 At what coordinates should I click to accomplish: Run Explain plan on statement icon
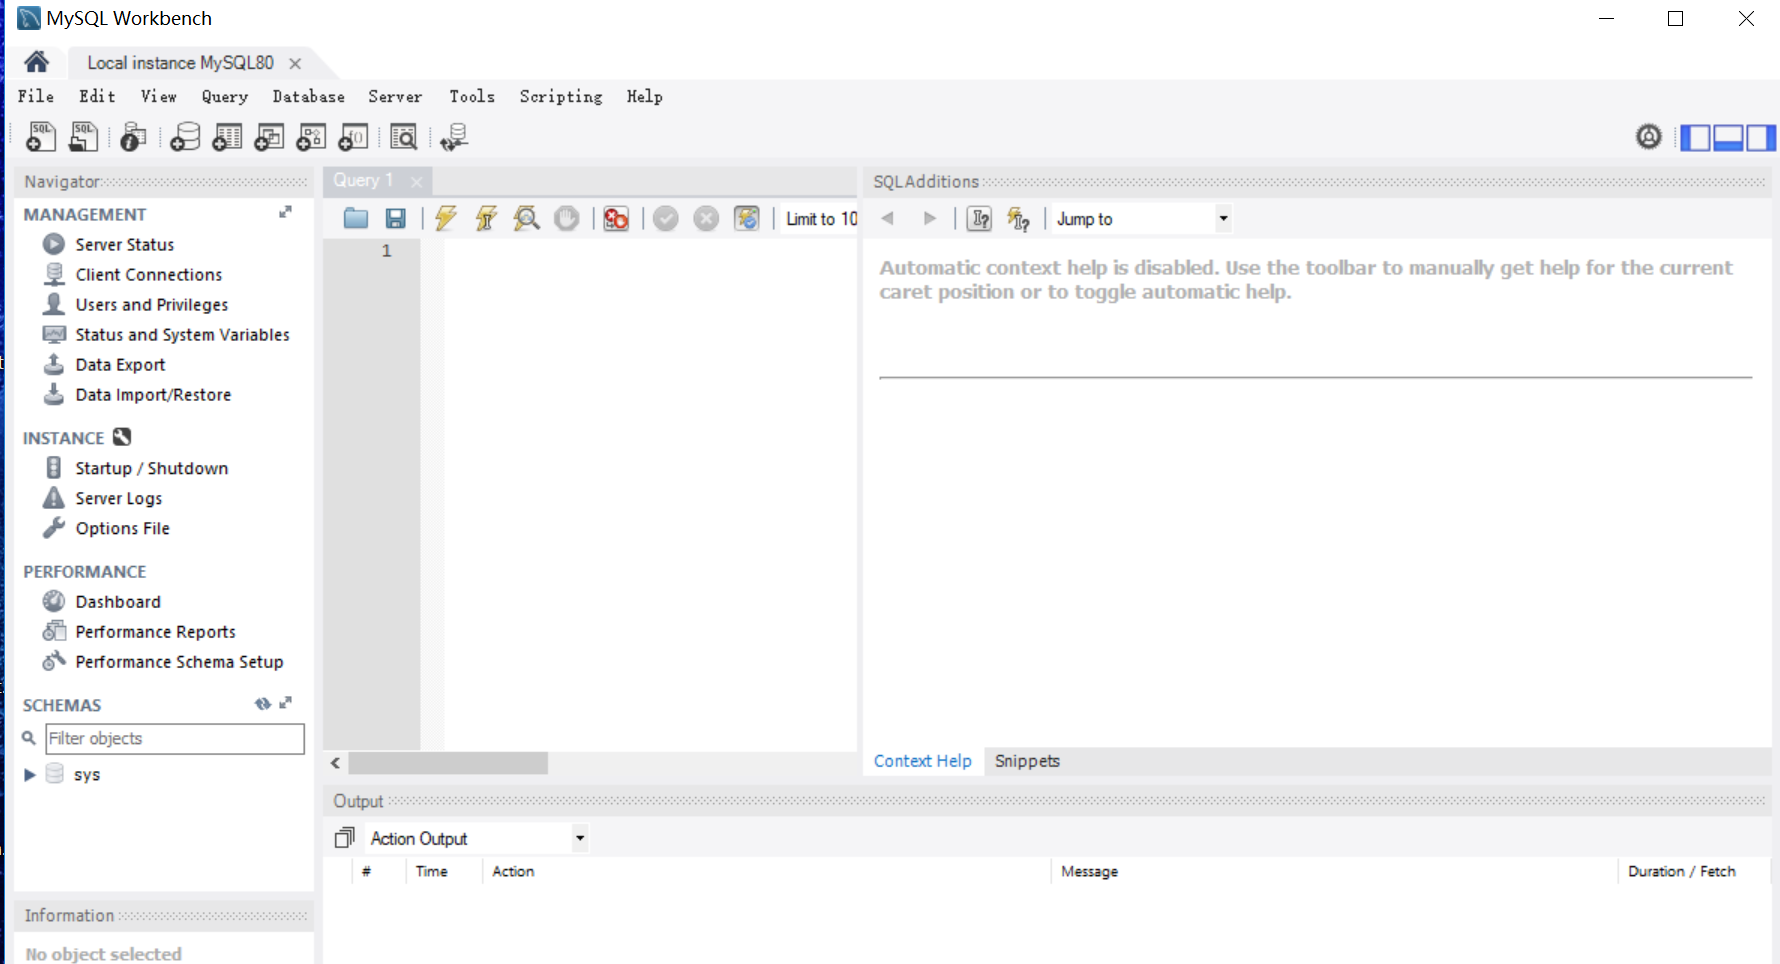[x=526, y=218]
